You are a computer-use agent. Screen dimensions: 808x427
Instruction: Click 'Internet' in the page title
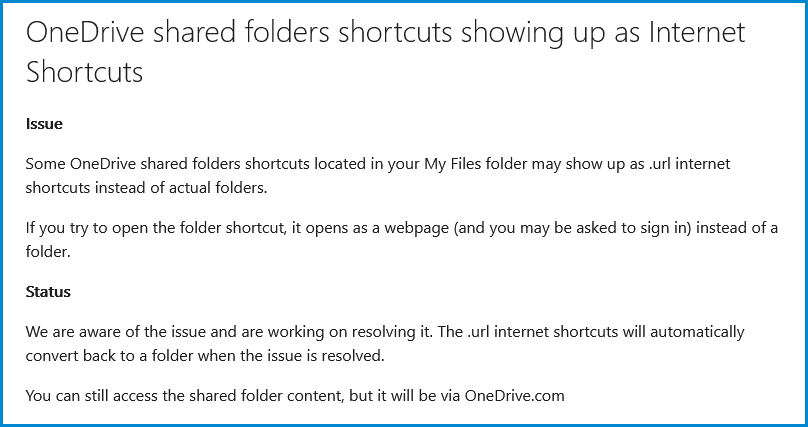(x=697, y=32)
